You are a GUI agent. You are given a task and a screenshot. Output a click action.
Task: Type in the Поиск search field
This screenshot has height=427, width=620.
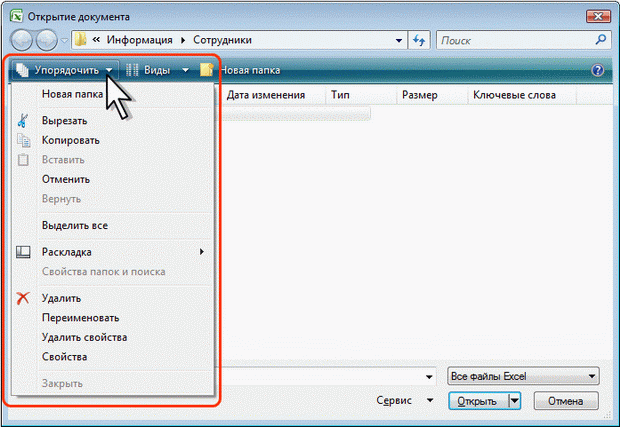coord(512,40)
